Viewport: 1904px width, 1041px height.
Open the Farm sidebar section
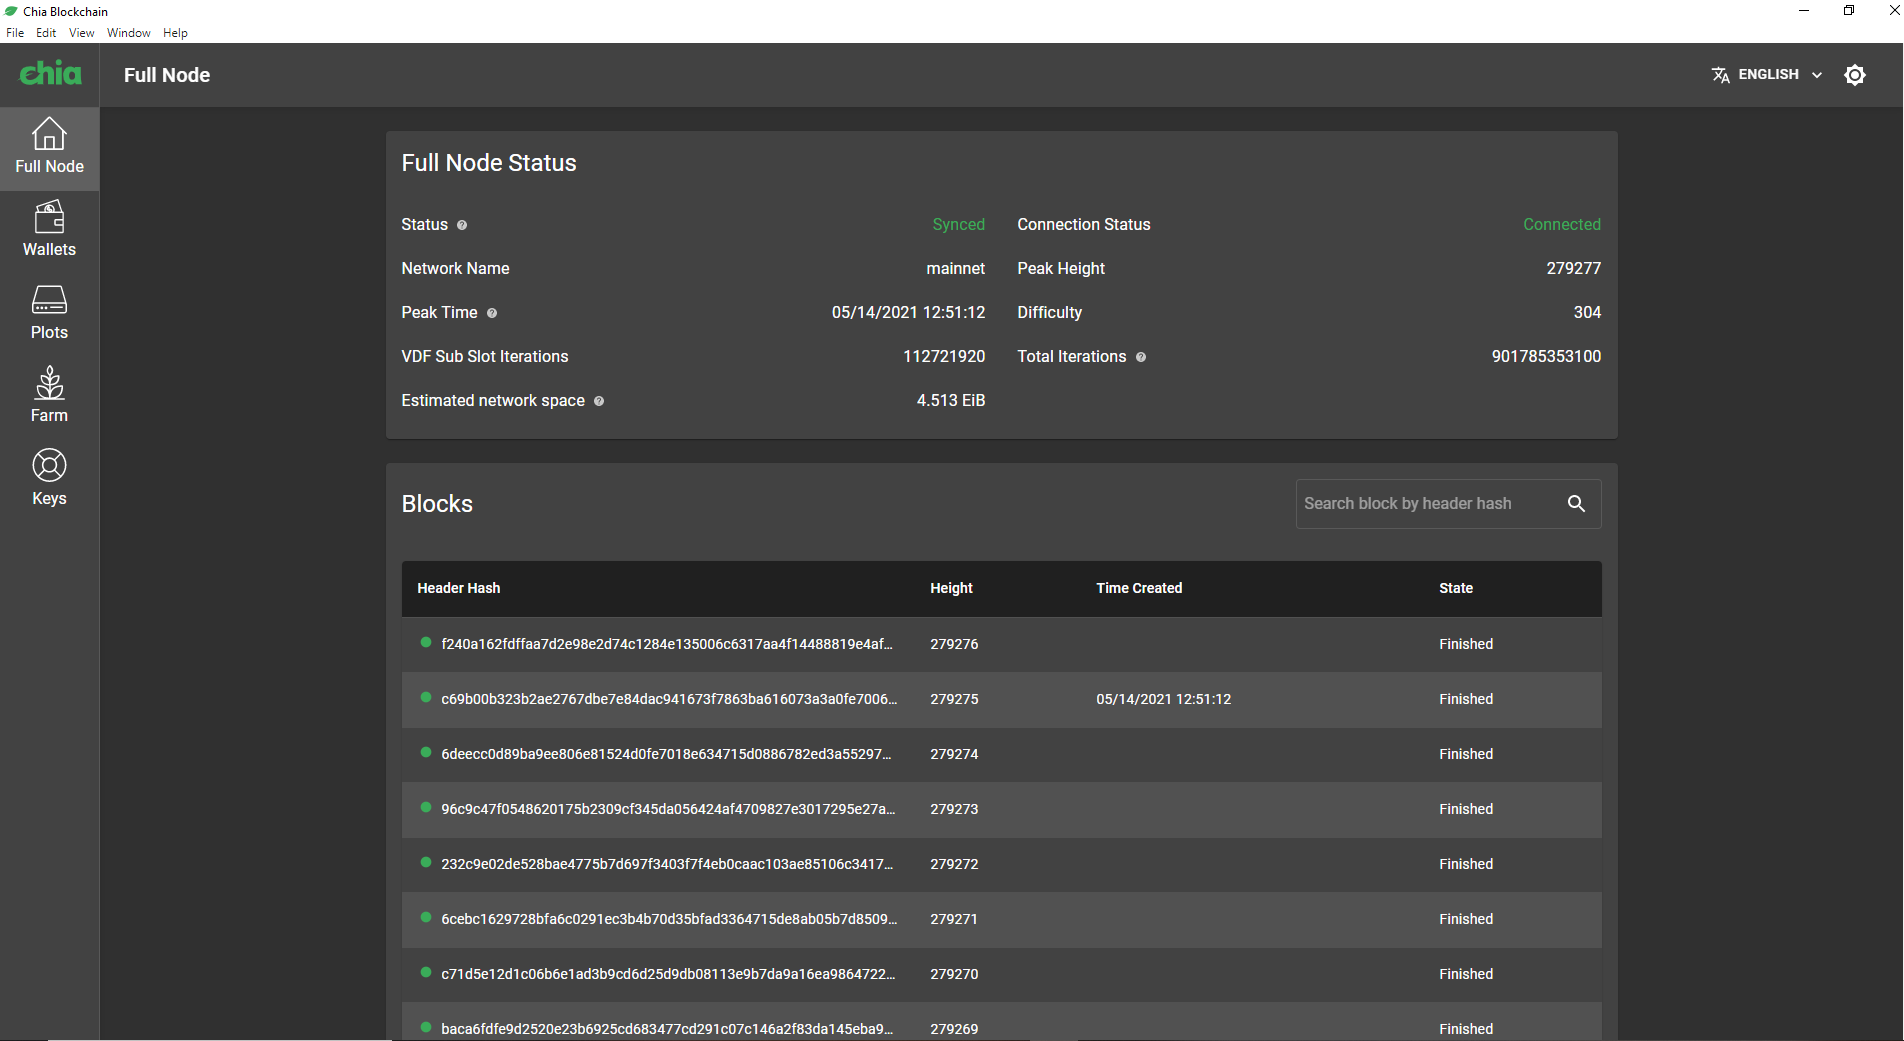49,397
